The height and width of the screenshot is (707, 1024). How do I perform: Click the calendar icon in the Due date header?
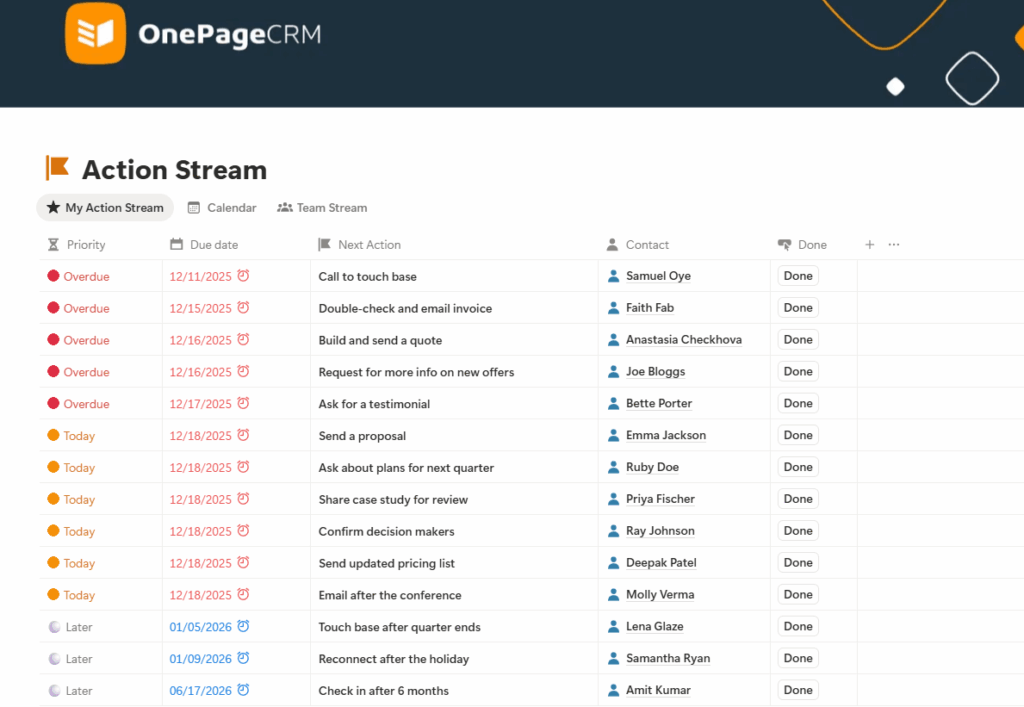click(x=176, y=244)
